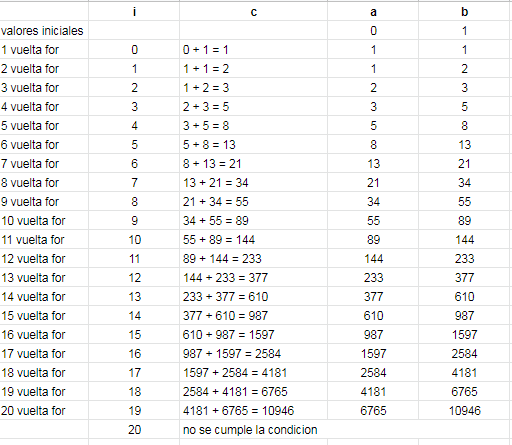This screenshot has width=512, height=445.
Task: Click the '20 vuelta for' row label
Action: coord(44,410)
